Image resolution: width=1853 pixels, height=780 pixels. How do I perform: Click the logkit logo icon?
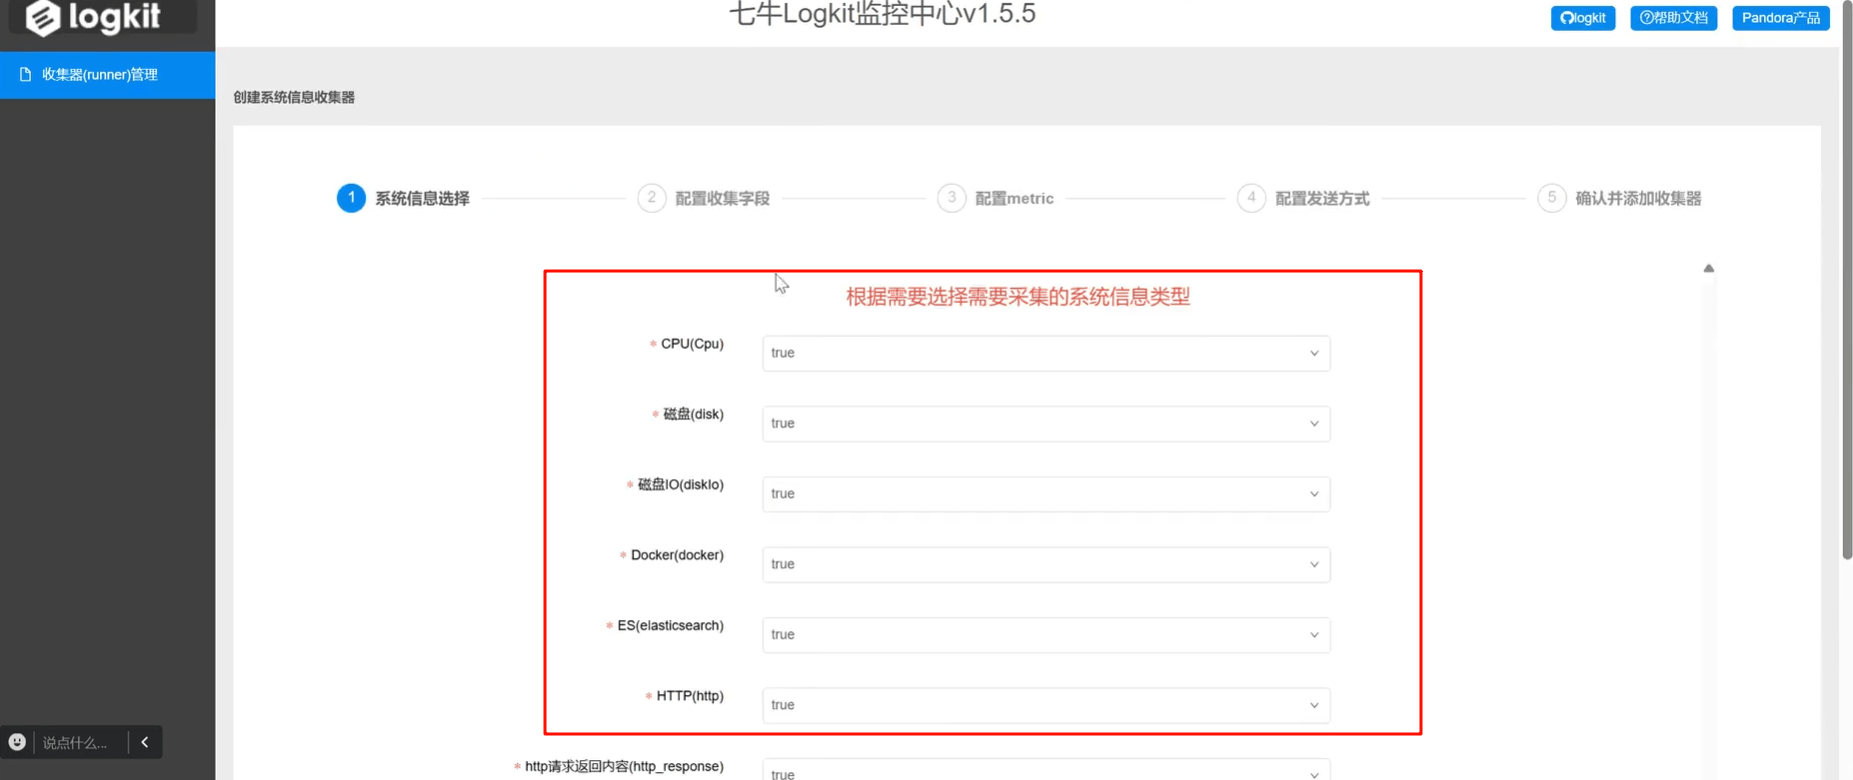[43, 17]
